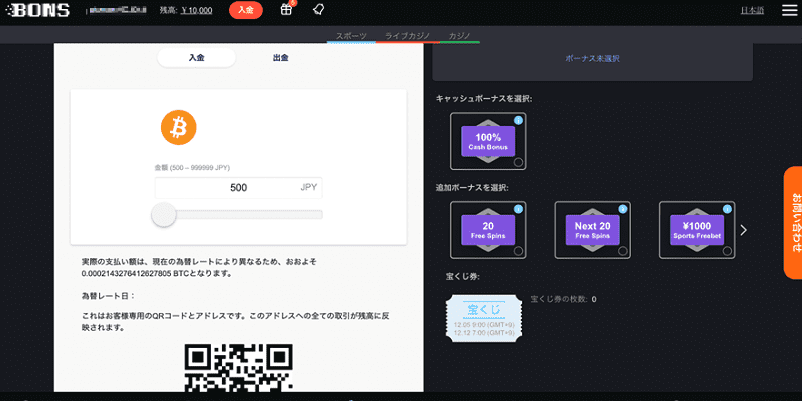Open the hamburger menu icon
Viewport: 802px width, 401px height.
pyautogui.click(x=789, y=10)
